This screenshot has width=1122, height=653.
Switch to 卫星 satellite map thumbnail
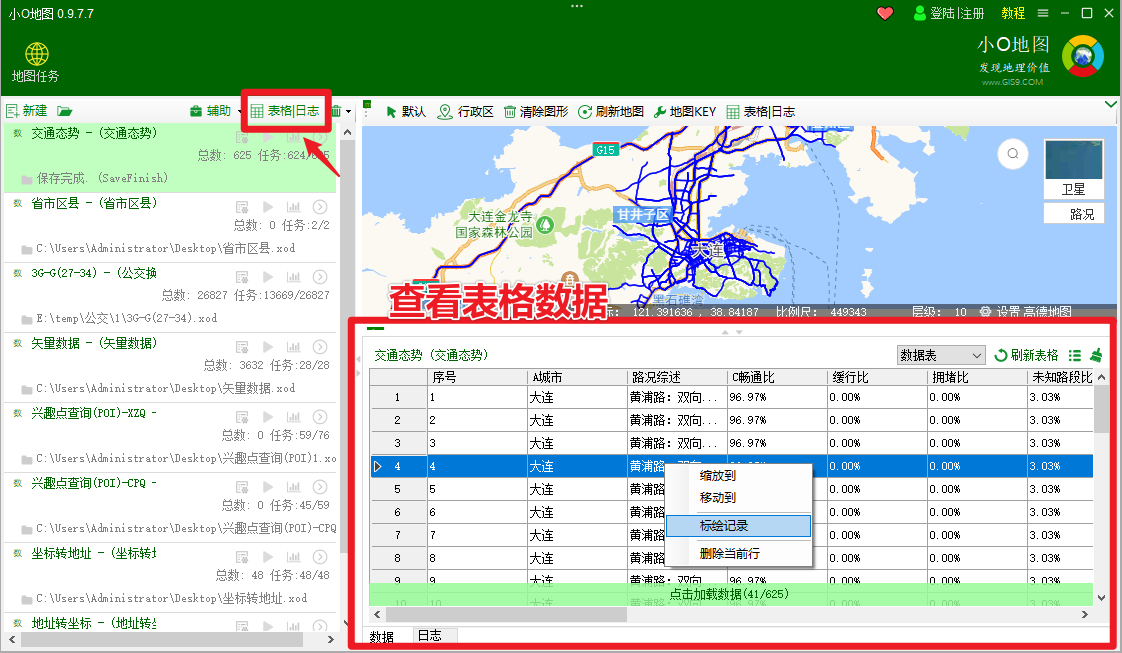coord(1073,169)
